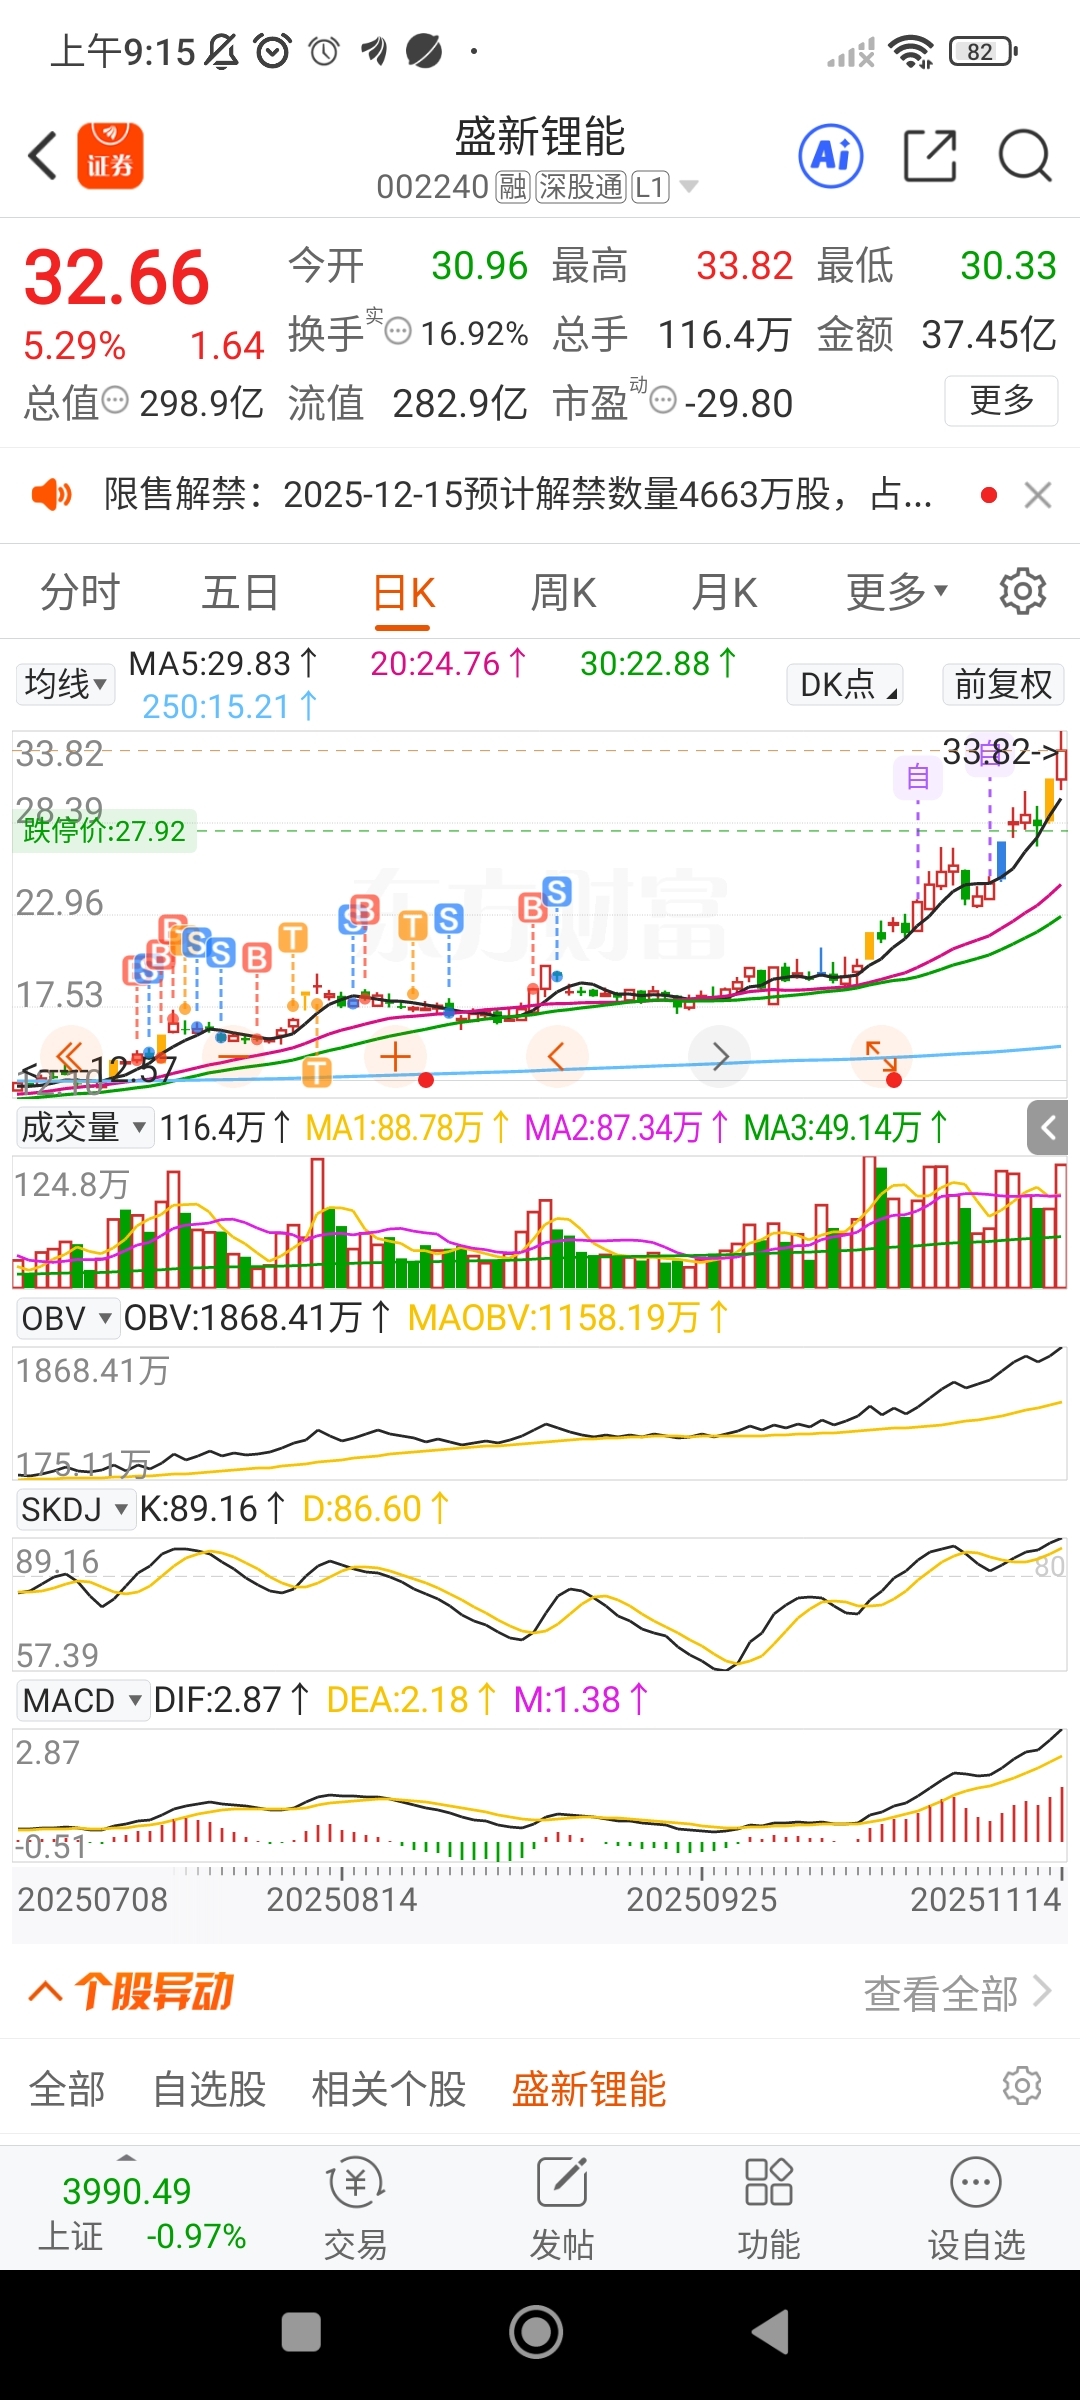The width and height of the screenshot is (1080, 2400).
Task: Open 查看全部 link
Action: click(957, 1993)
